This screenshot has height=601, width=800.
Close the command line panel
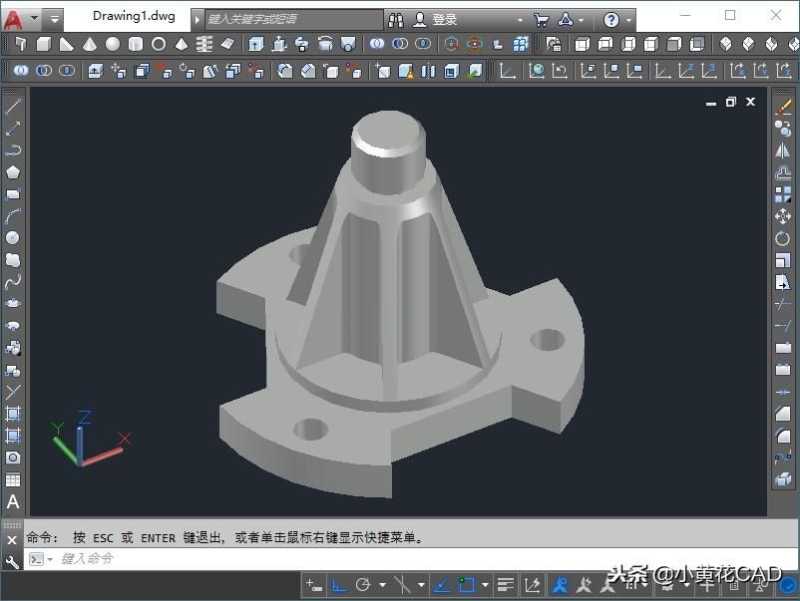pos(12,539)
